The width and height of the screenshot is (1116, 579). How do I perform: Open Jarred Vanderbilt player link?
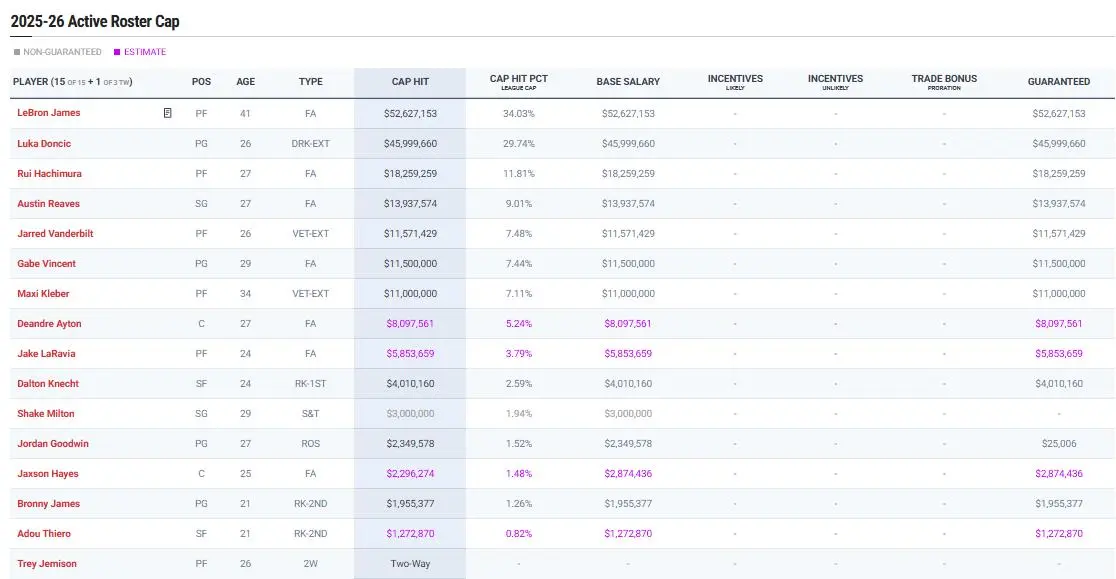(x=55, y=233)
